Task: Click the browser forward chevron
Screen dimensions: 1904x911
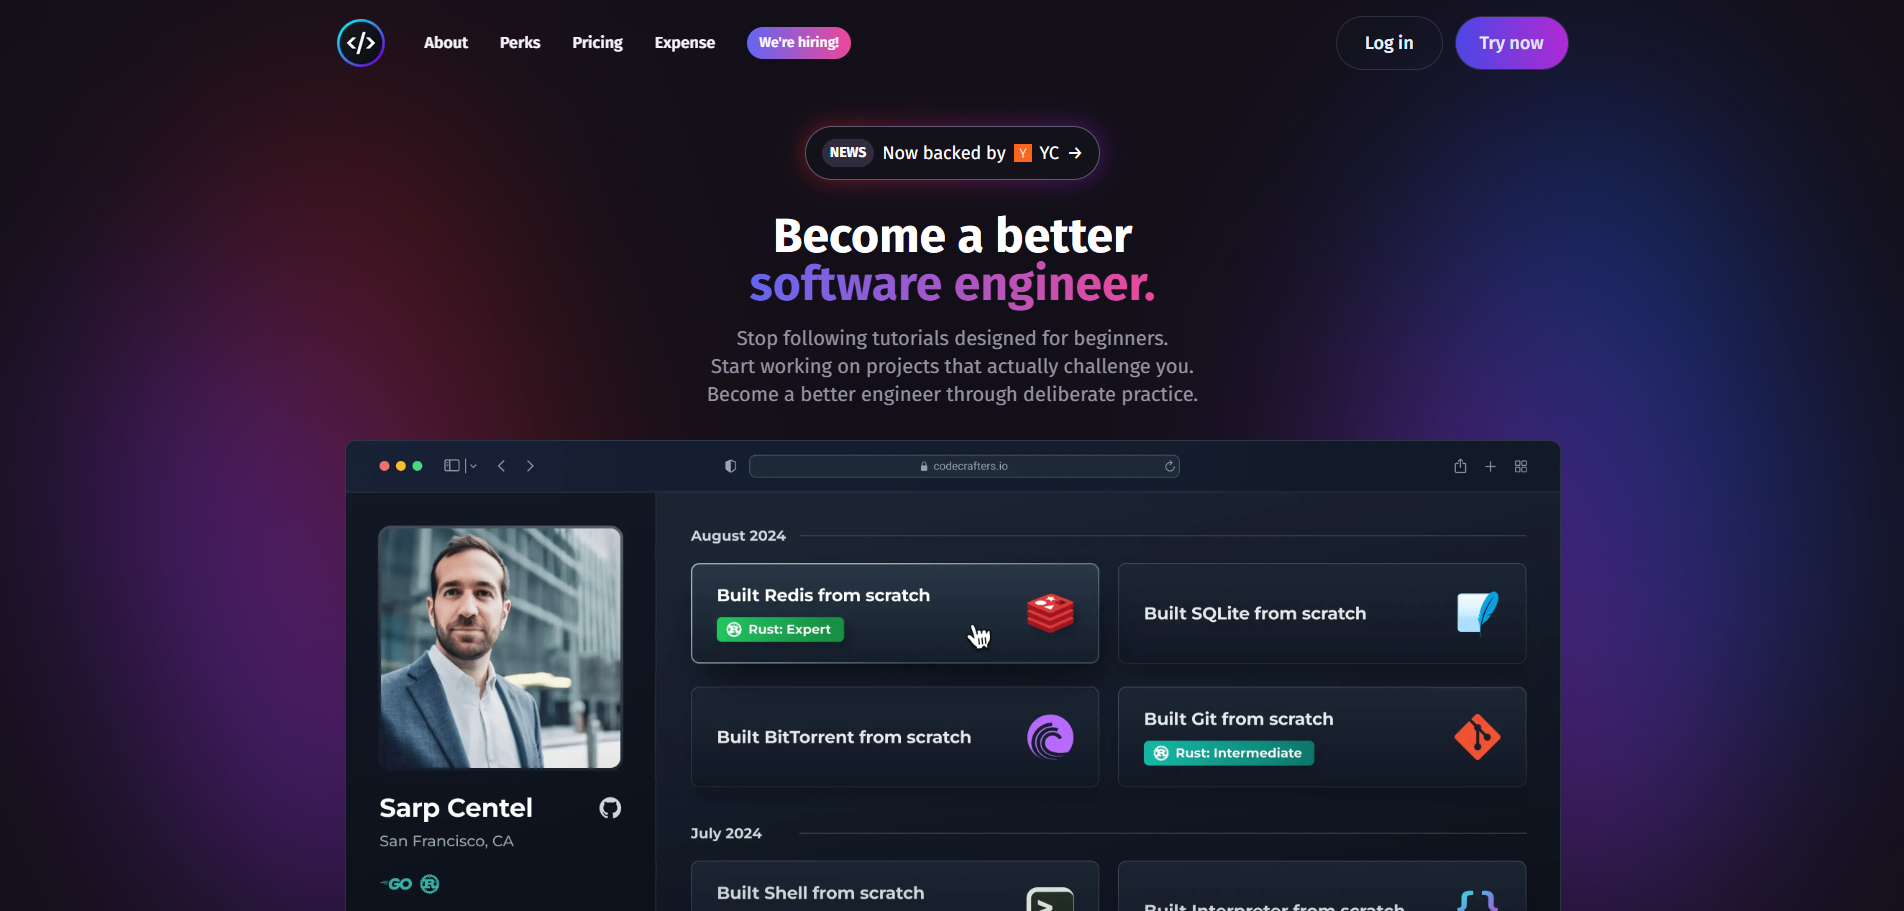Action: [530, 466]
